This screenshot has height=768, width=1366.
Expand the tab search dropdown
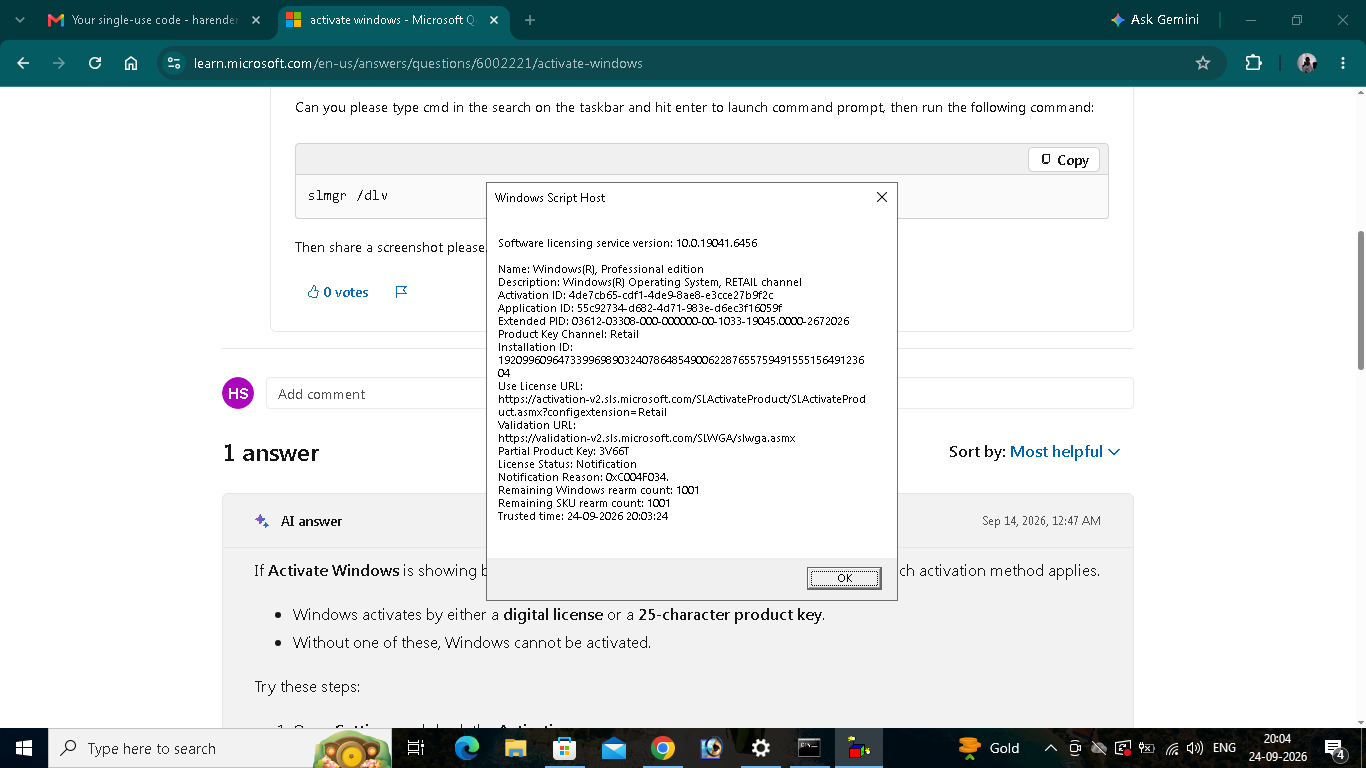coord(19,20)
